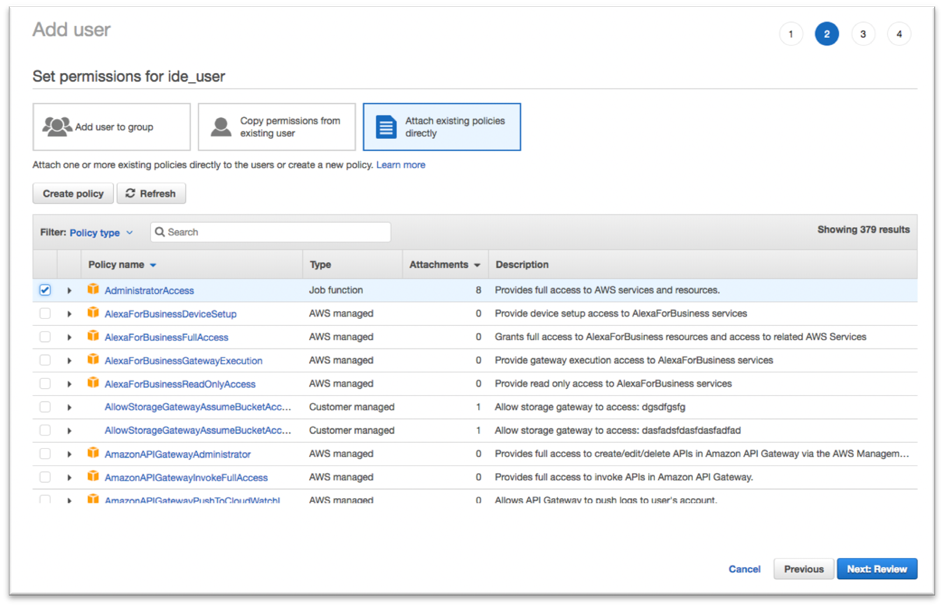
Task: Click the orange policy icon beside AdministratorAccess
Action: coord(93,289)
